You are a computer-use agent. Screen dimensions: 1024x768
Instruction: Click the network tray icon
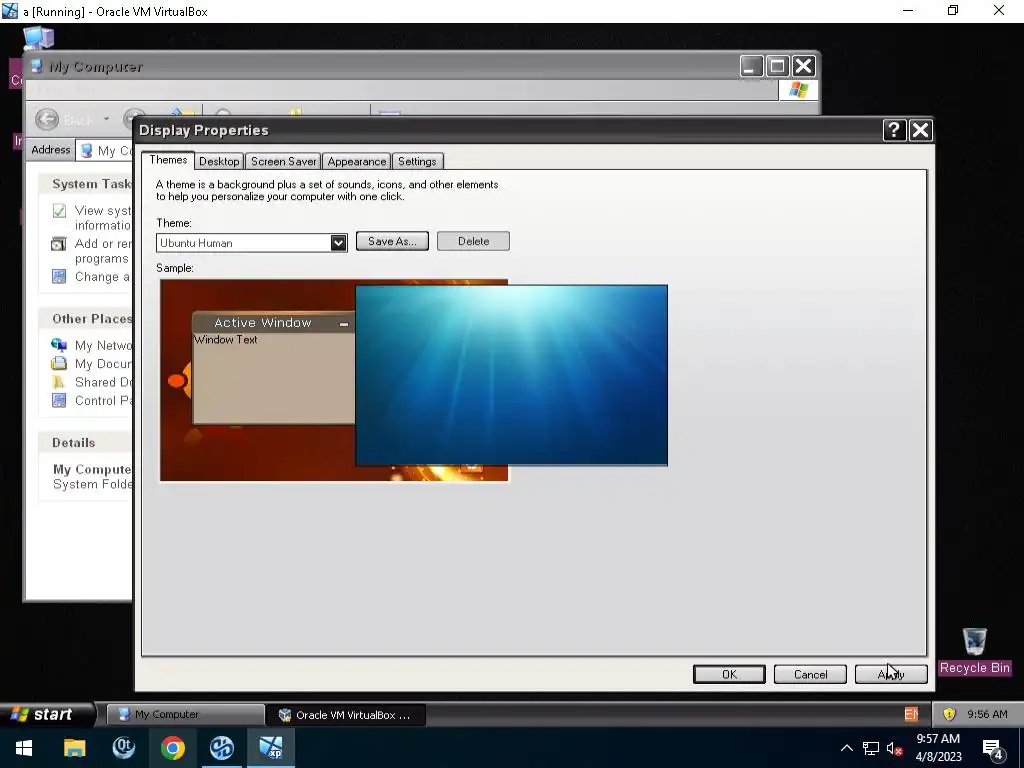coord(871,748)
